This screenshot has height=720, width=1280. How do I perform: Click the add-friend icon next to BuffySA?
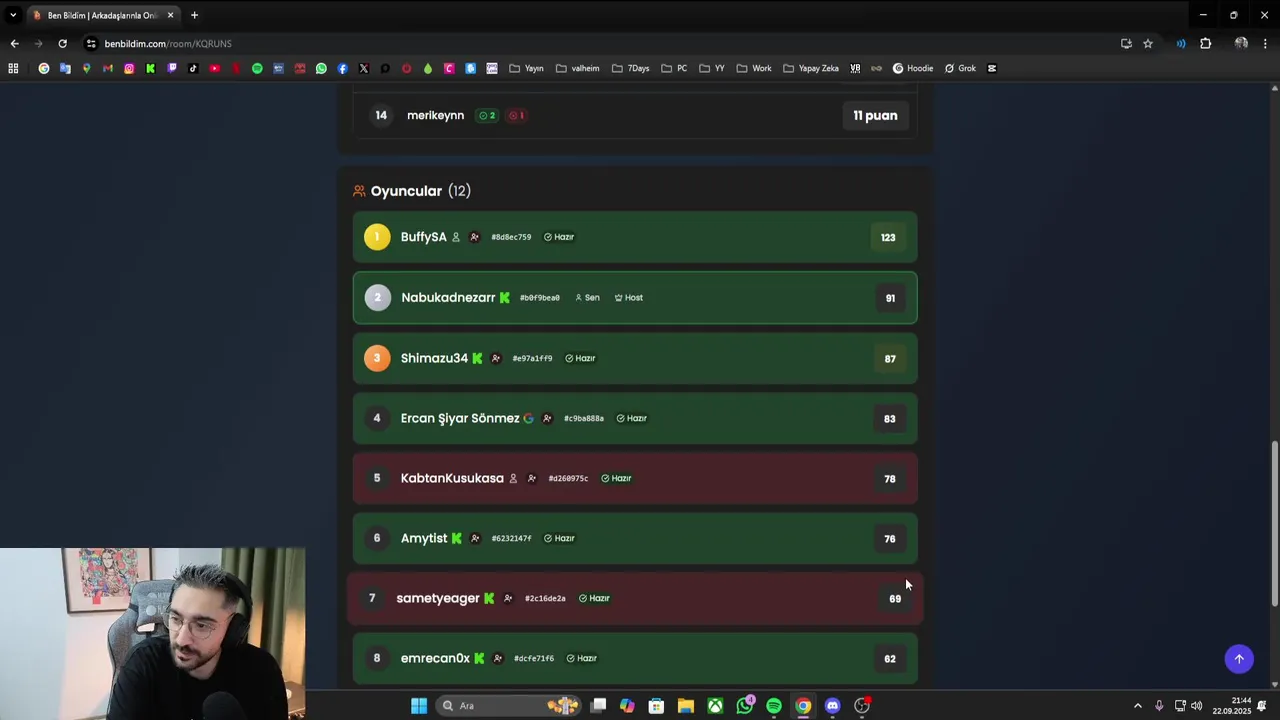pos(474,237)
